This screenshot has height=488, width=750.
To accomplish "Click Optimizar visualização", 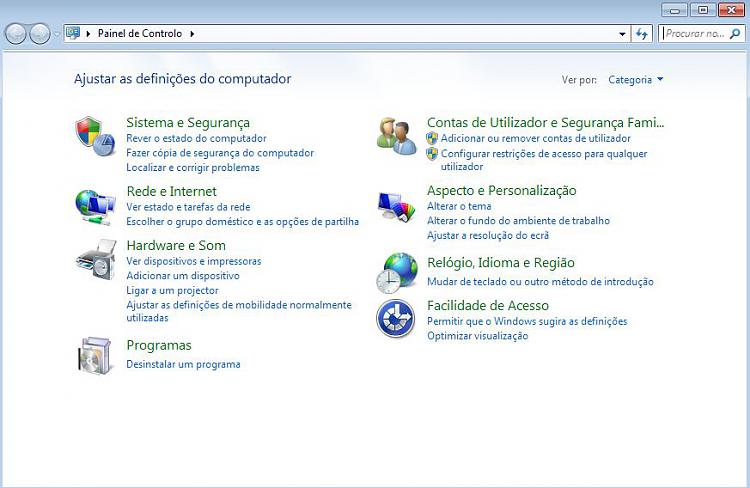I will (x=477, y=336).
